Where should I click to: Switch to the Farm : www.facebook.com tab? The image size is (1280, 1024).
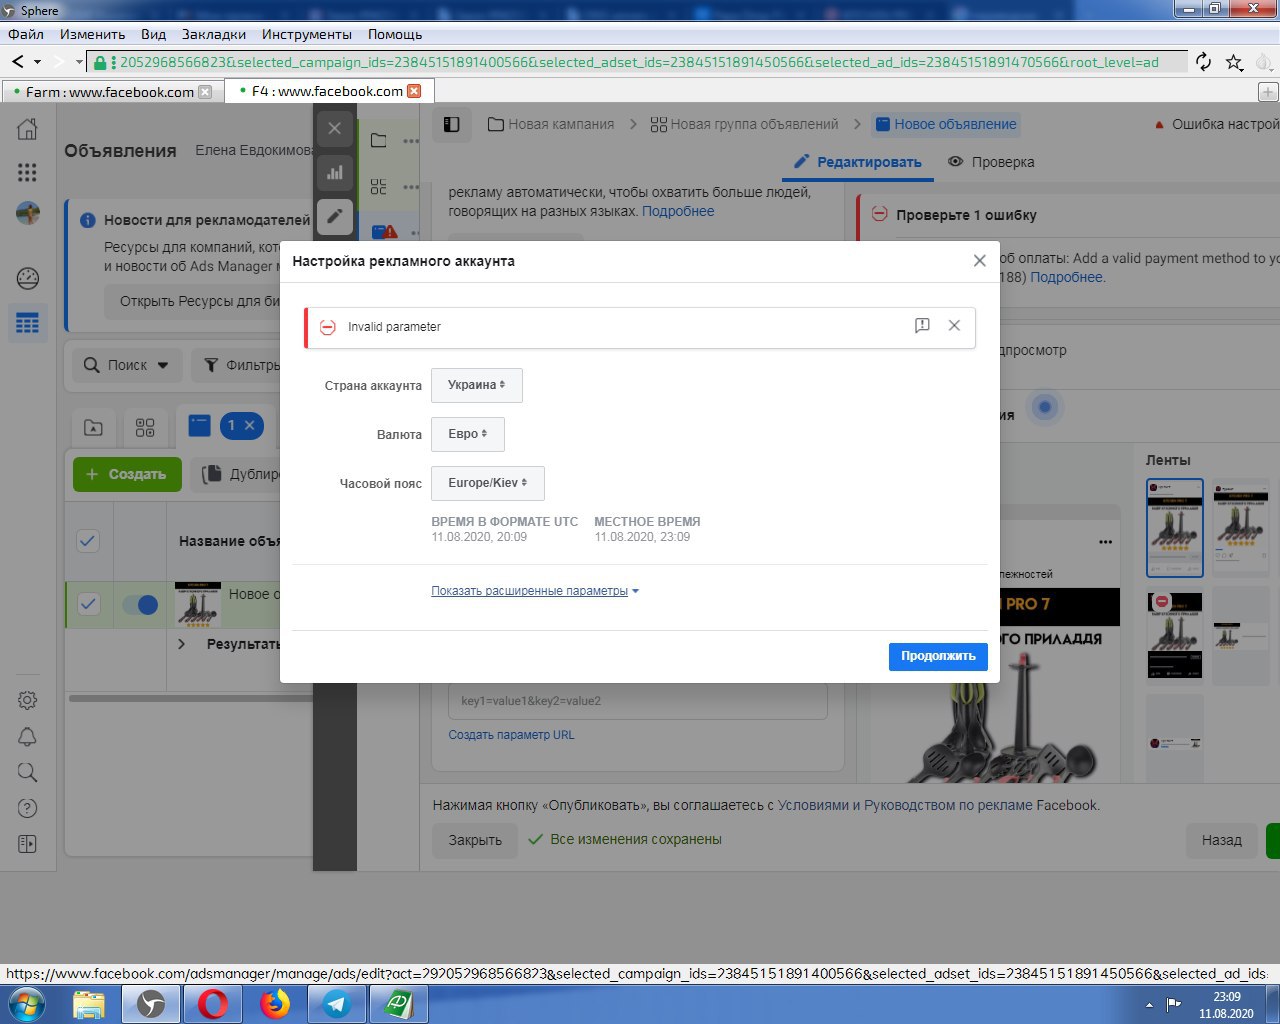109,92
